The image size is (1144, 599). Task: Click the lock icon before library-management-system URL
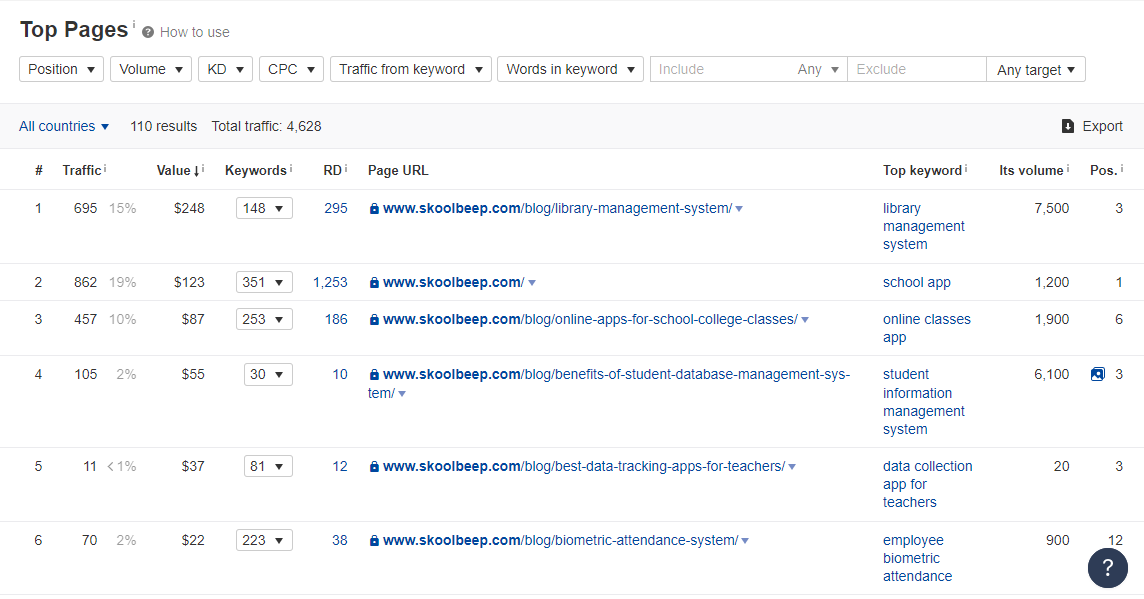point(374,209)
